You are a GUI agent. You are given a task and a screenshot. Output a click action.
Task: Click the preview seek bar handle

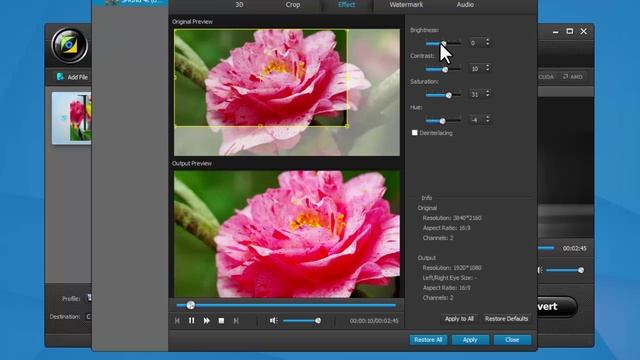(x=191, y=305)
